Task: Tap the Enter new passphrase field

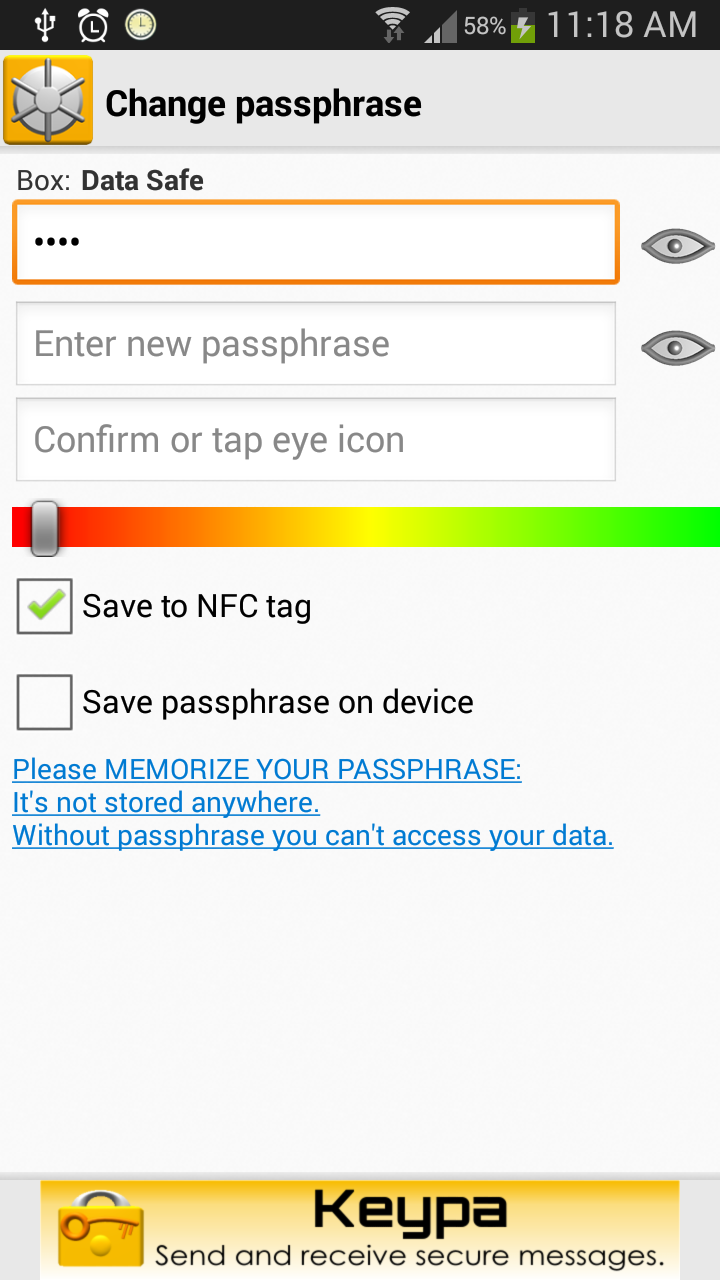Action: pyautogui.click(x=315, y=344)
